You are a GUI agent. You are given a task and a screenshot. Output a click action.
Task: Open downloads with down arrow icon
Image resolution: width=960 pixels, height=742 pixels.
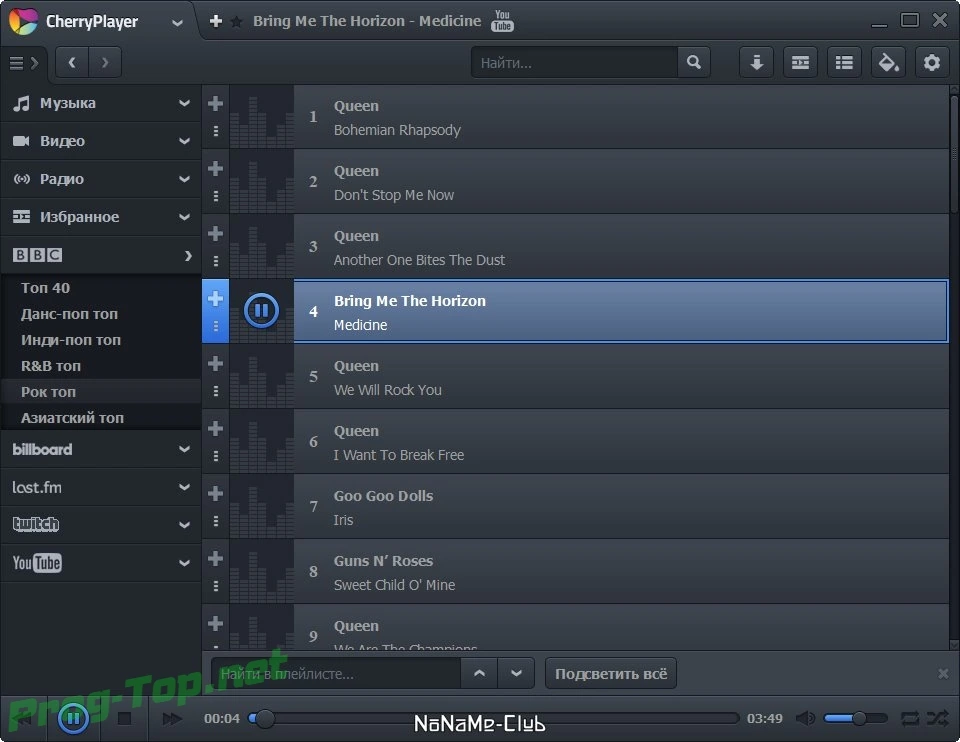click(757, 62)
